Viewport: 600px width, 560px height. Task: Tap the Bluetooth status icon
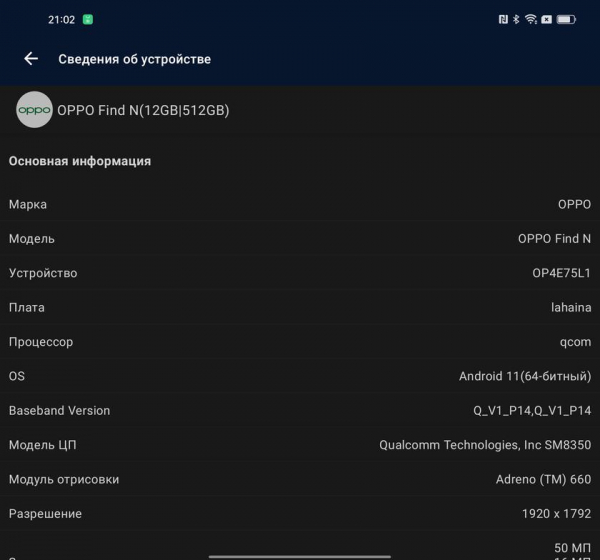pos(516,19)
